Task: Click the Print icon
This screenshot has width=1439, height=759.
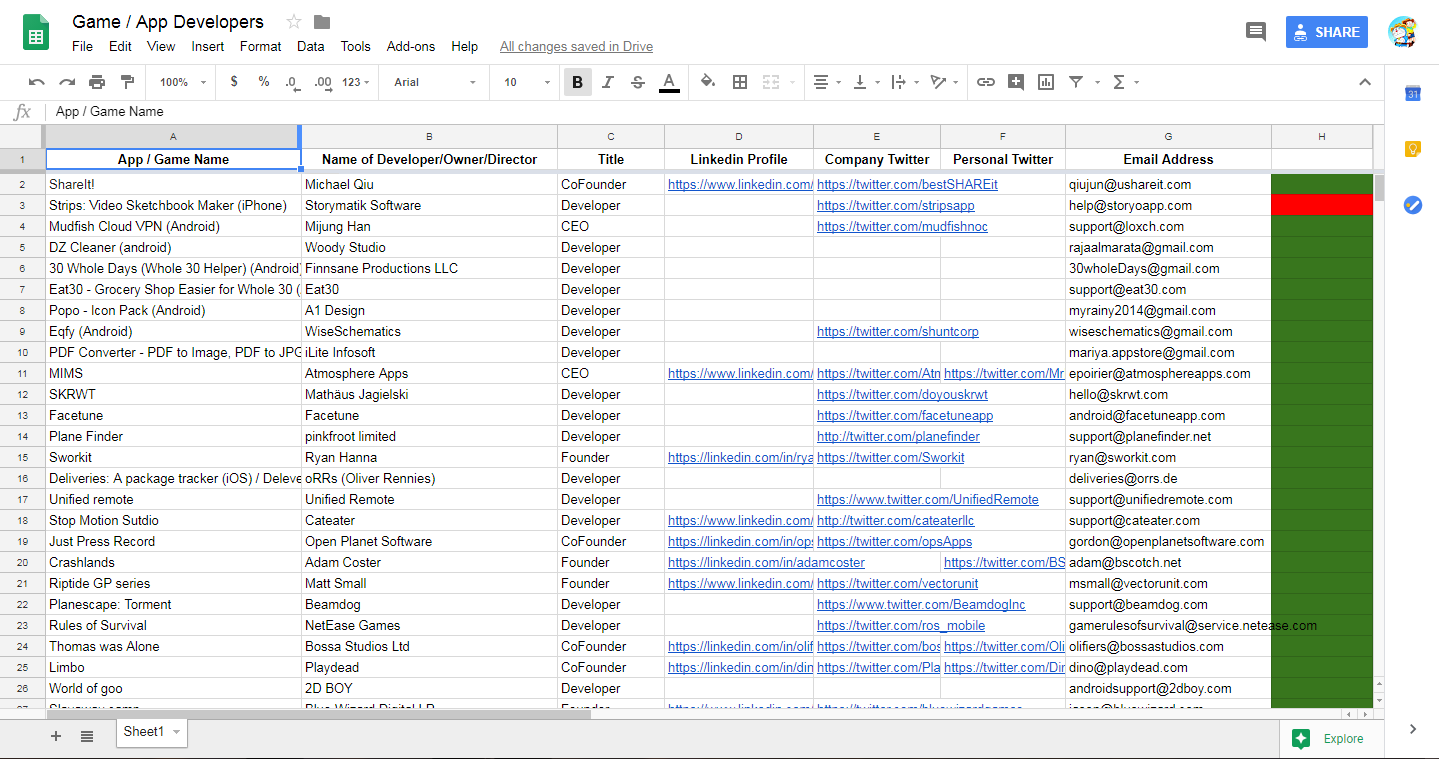Action: (x=97, y=82)
